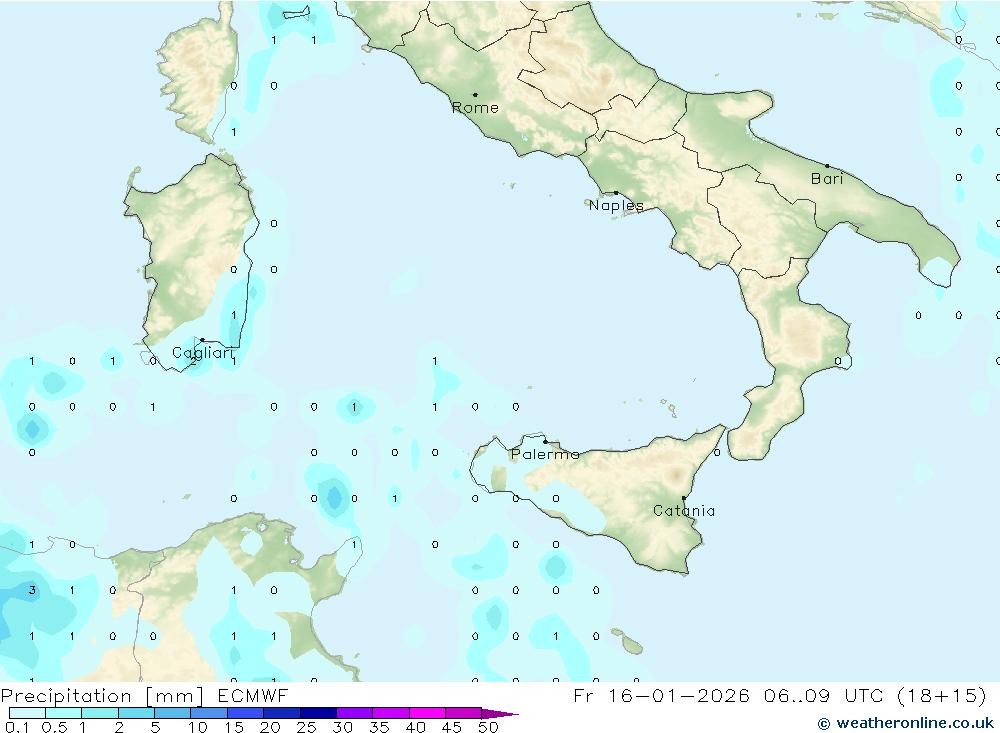Click the 15–20 mm legend swatch
The height and width of the screenshot is (733, 1000).
click(246, 713)
